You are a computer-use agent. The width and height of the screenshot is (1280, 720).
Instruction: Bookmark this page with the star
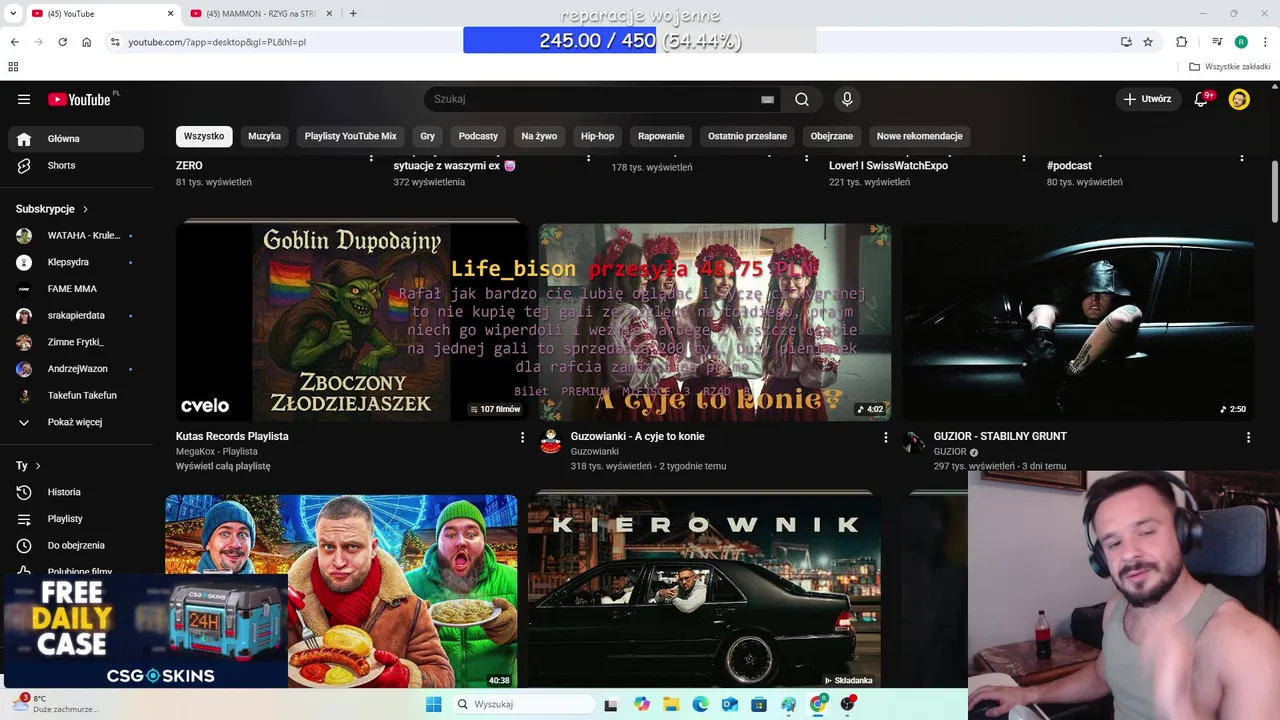pos(1148,42)
